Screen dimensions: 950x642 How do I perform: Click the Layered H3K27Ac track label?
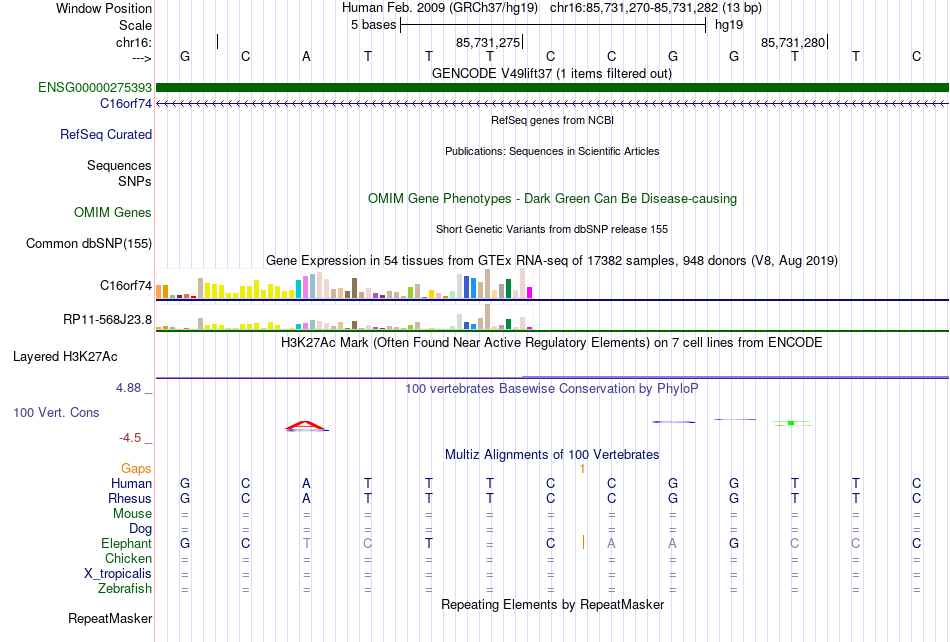tap(65, 357)
